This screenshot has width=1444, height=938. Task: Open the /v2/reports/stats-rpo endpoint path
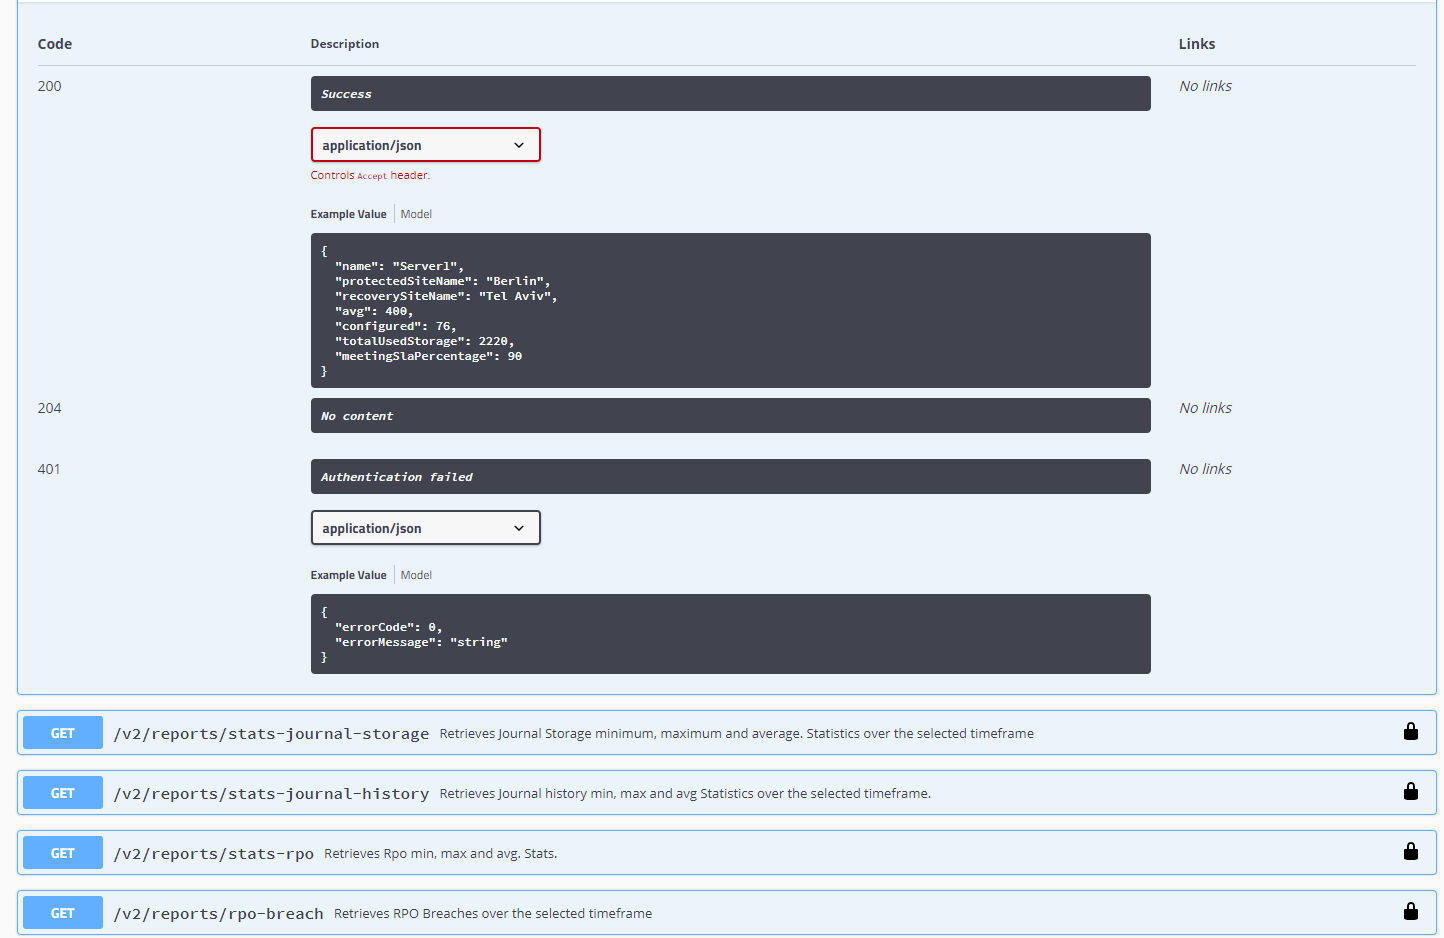pyautogui.click(x=214, y=854)
